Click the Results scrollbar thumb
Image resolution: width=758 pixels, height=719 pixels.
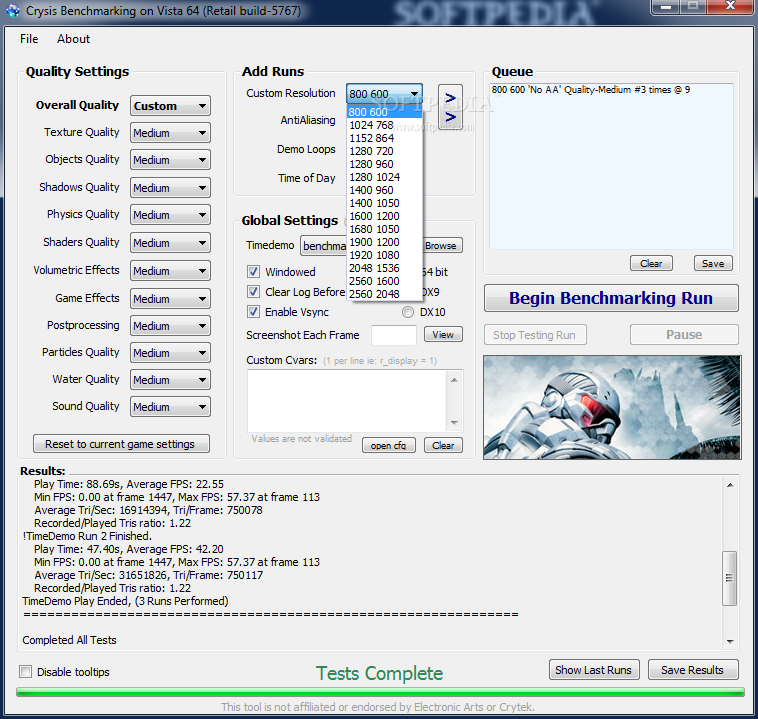729,578
